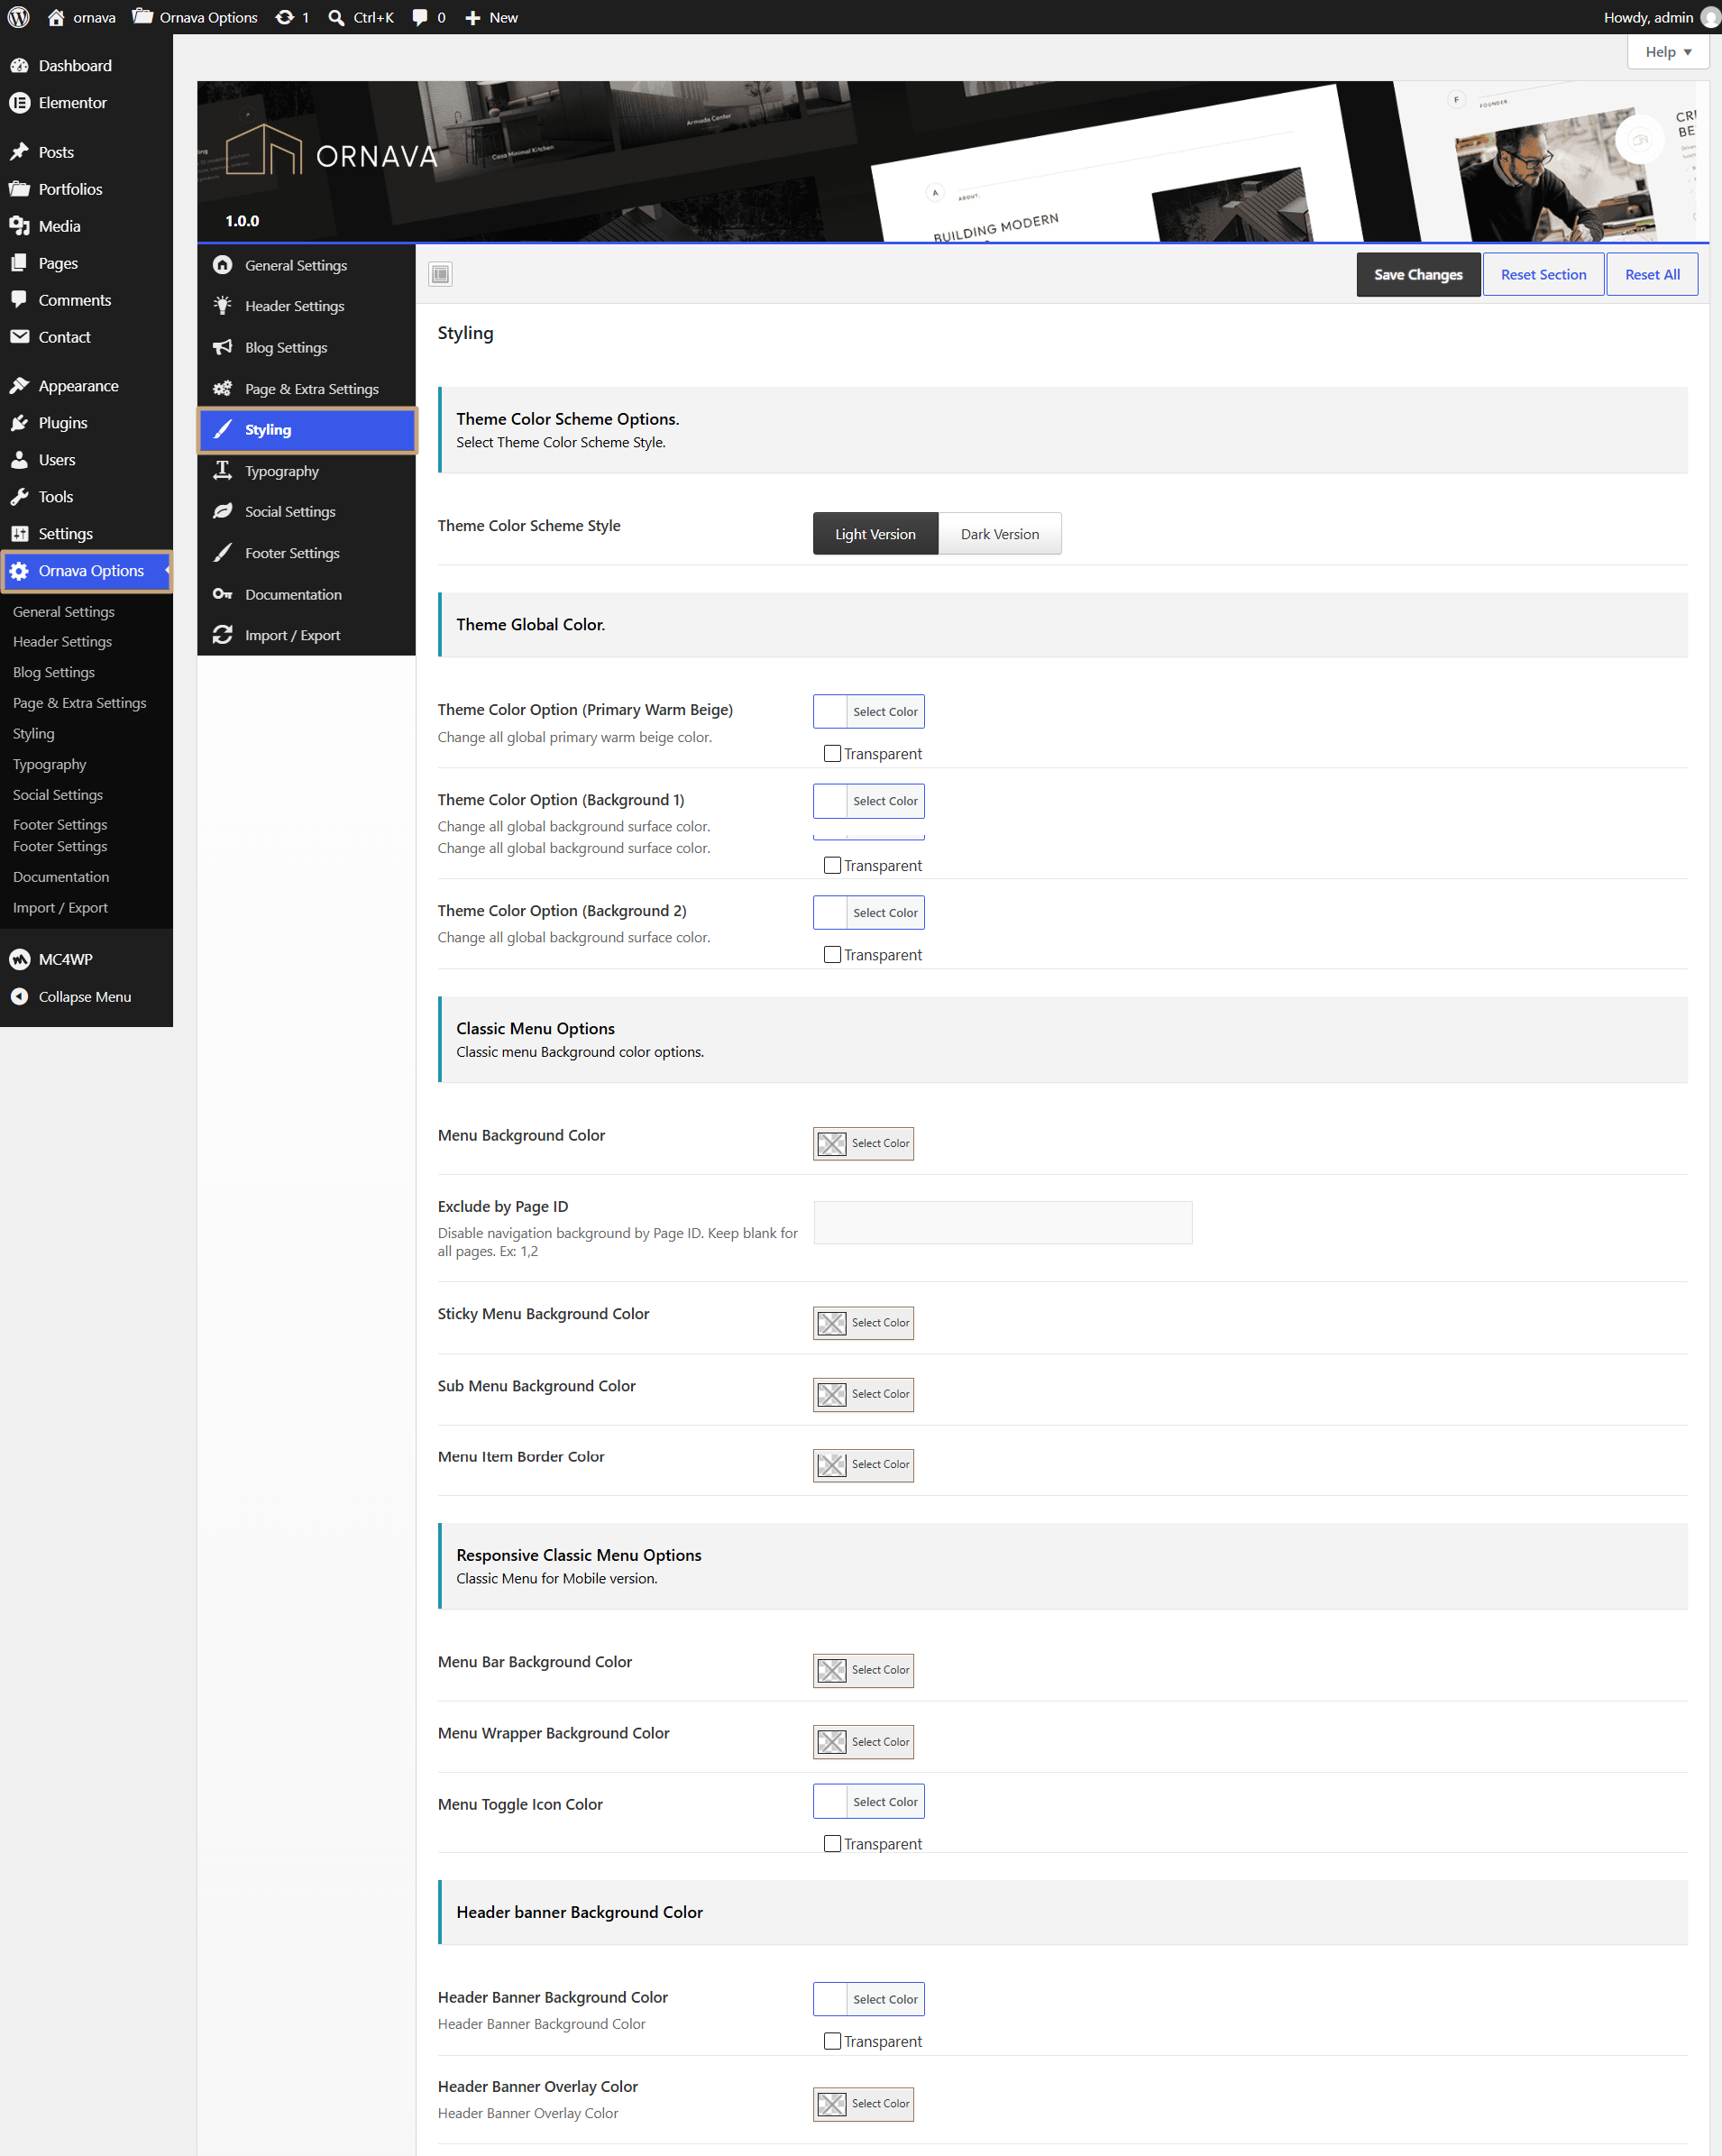Select the Dark Version color scheme

click(x=1000, y=534)
